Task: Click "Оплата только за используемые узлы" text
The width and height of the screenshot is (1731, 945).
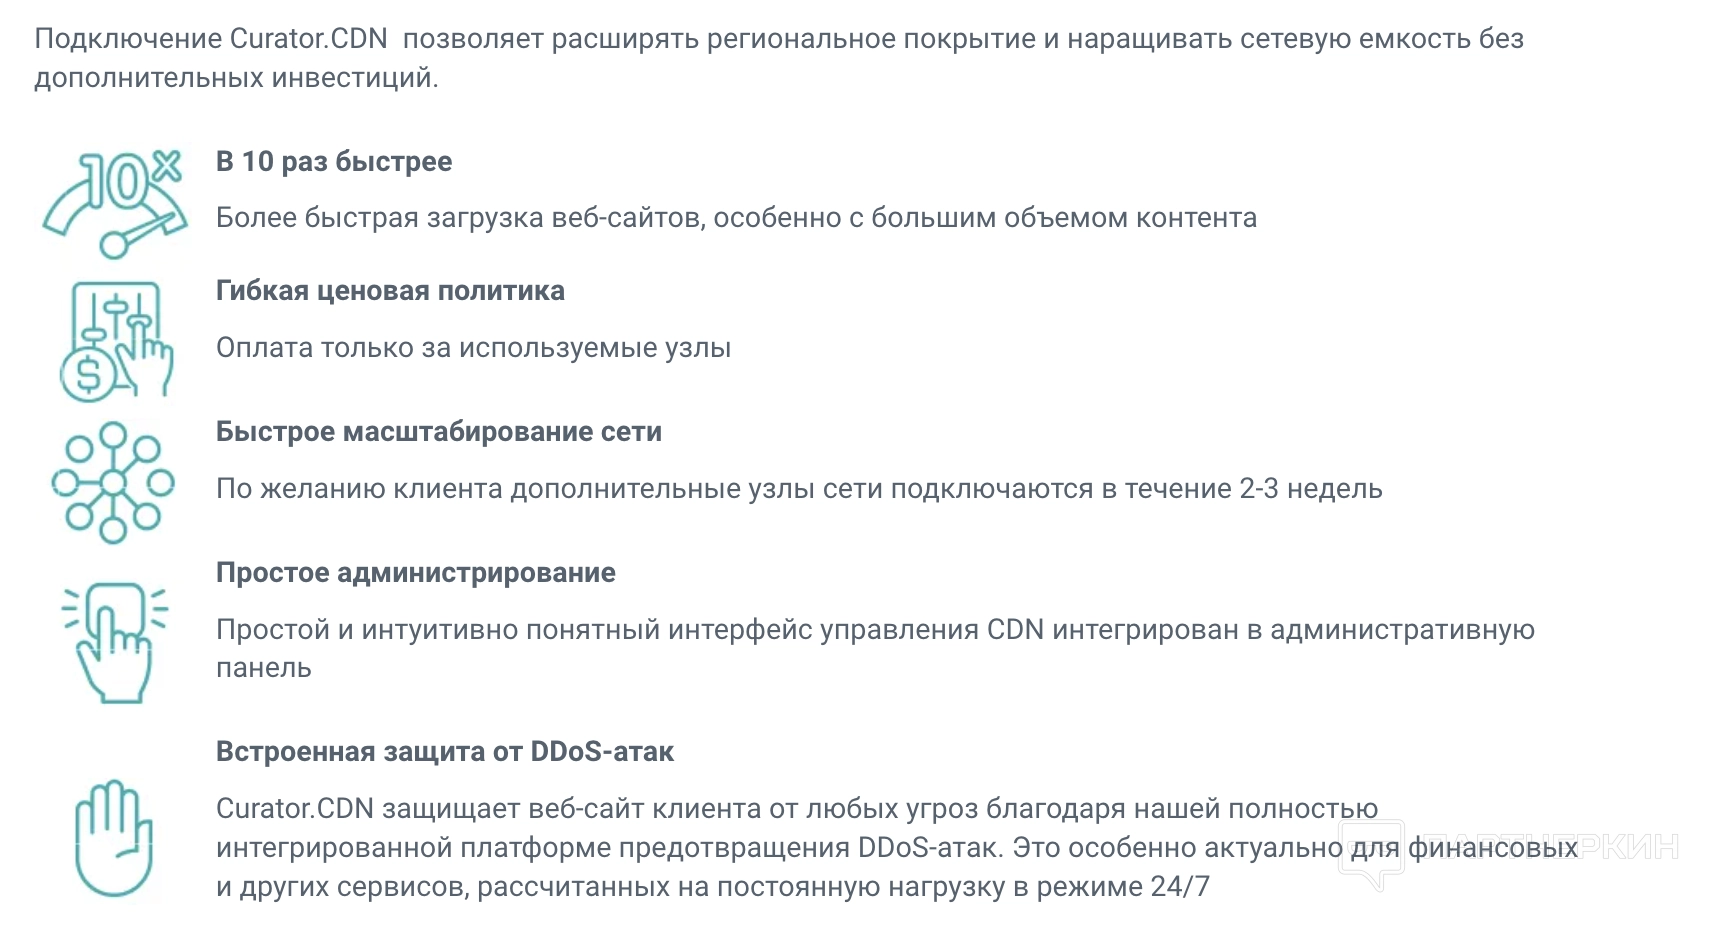Action: coord(474,348)
